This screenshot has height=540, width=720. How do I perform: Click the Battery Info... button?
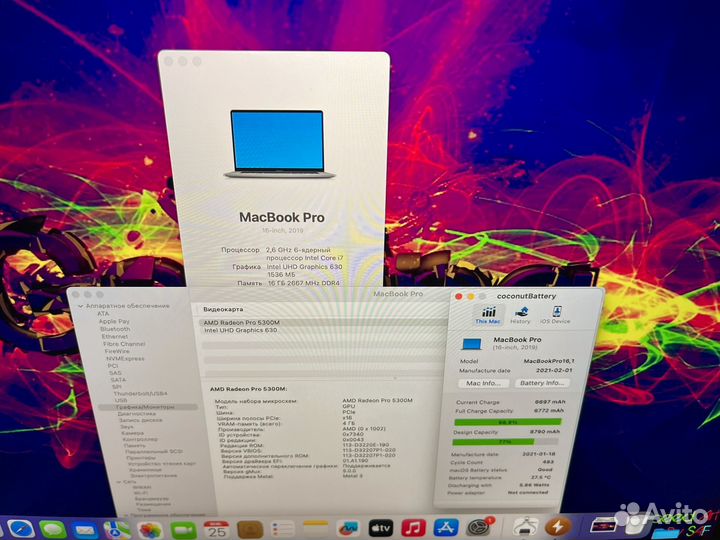pos(542,383)
